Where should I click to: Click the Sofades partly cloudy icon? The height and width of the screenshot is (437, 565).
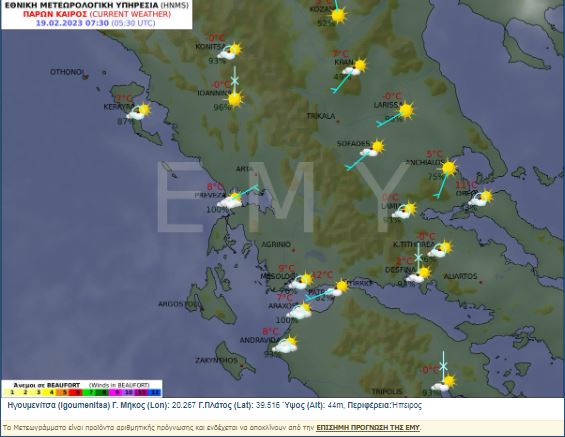[372, 148]
